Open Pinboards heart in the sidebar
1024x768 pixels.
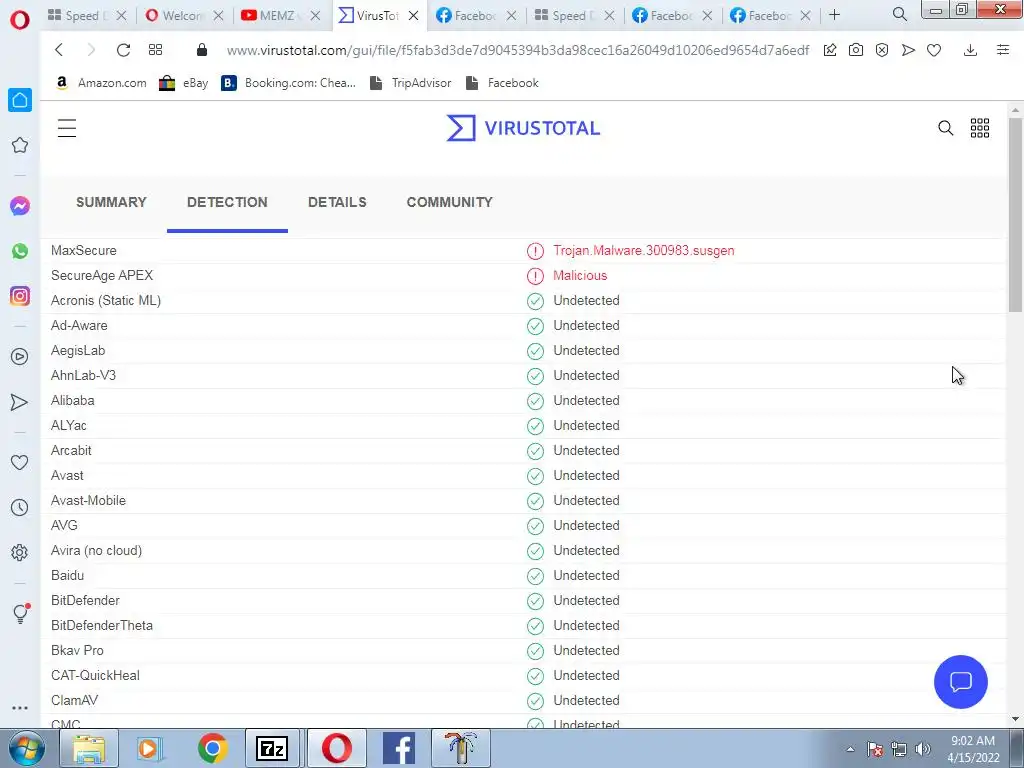(x=20, y=462)
